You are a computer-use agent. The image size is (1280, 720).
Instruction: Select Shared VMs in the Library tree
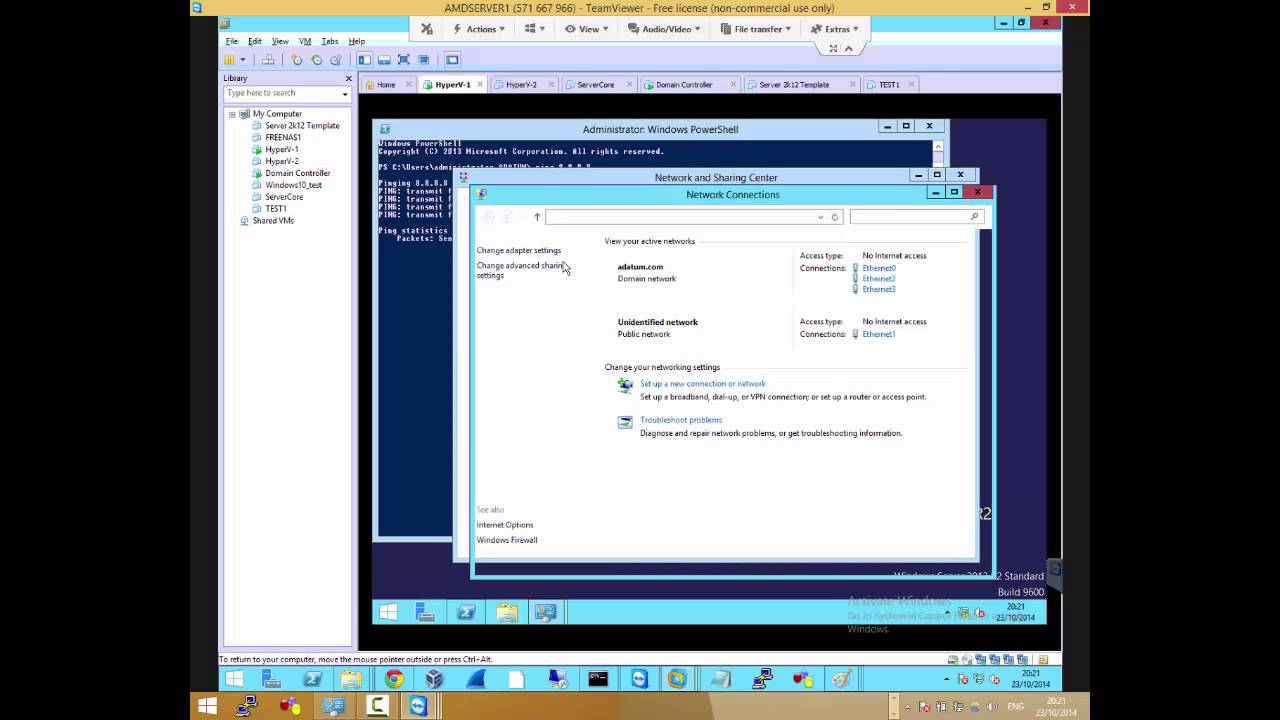(x=273, y=220)
